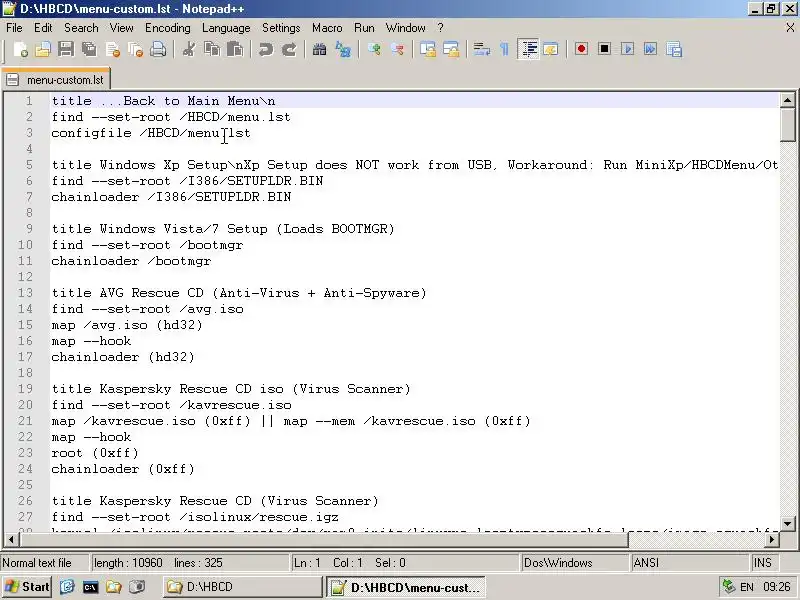
Task: Toggle synchronize horizontal scrolling
Action: coord(451,49)
